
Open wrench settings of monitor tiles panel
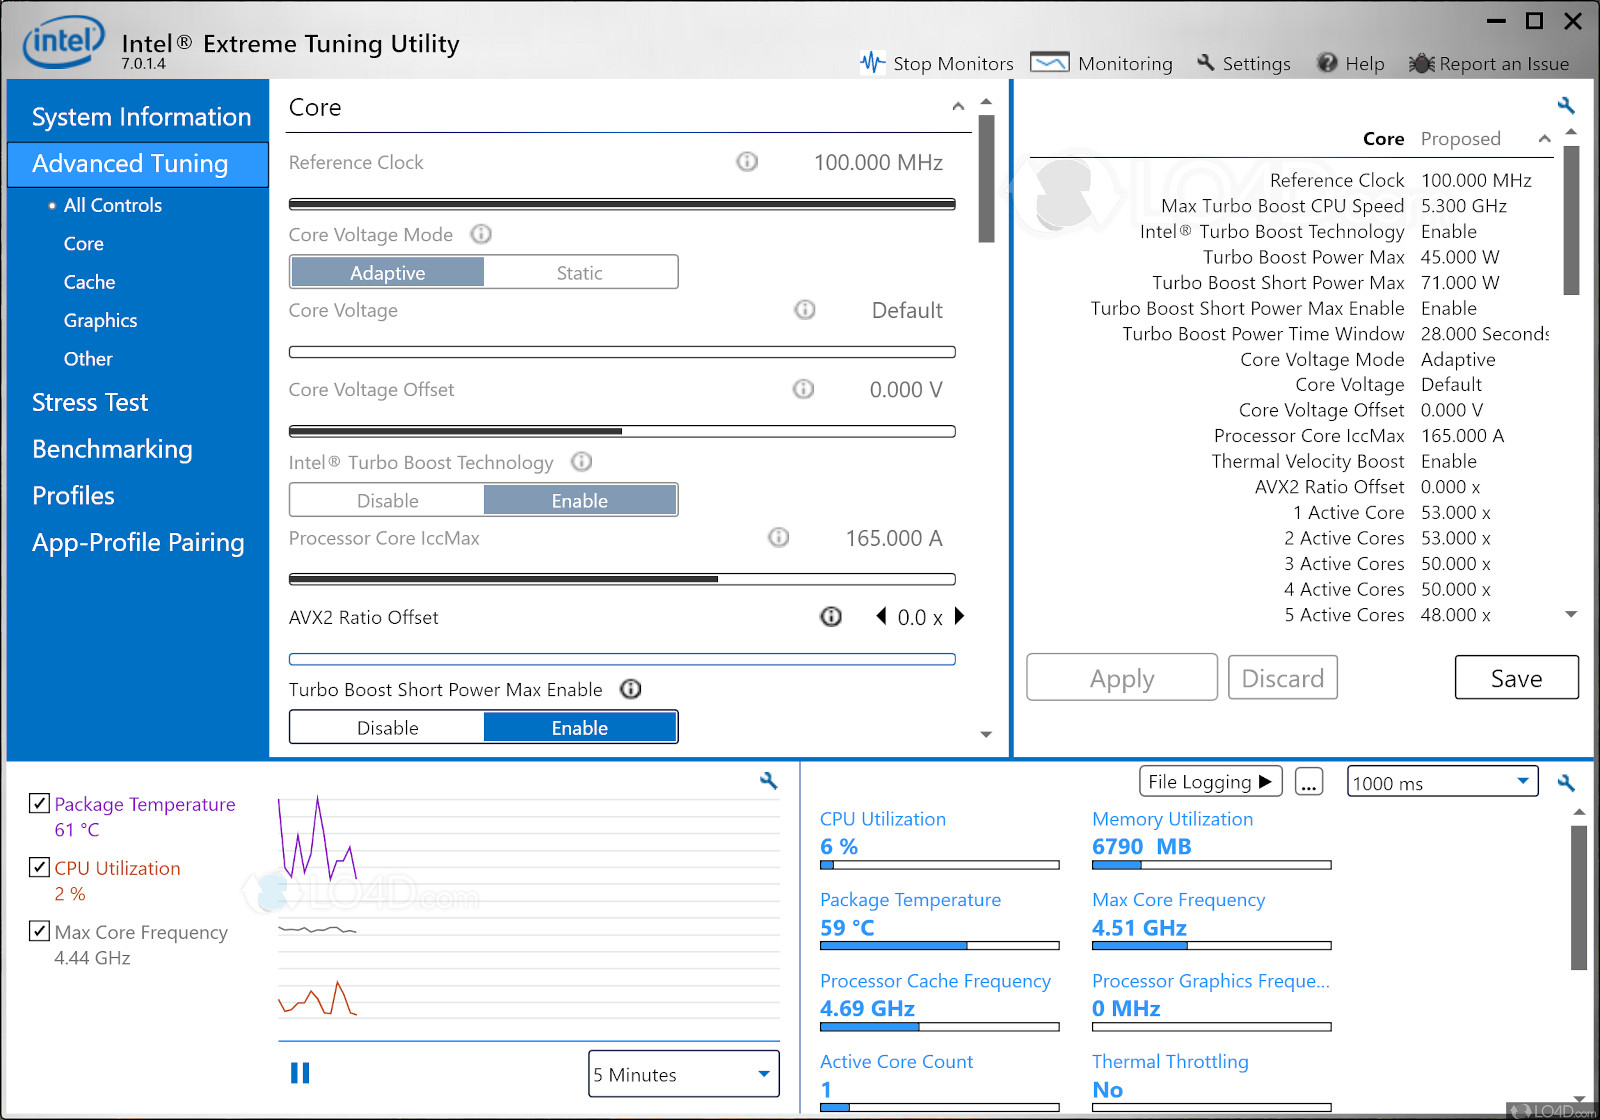coord(1566,783)
